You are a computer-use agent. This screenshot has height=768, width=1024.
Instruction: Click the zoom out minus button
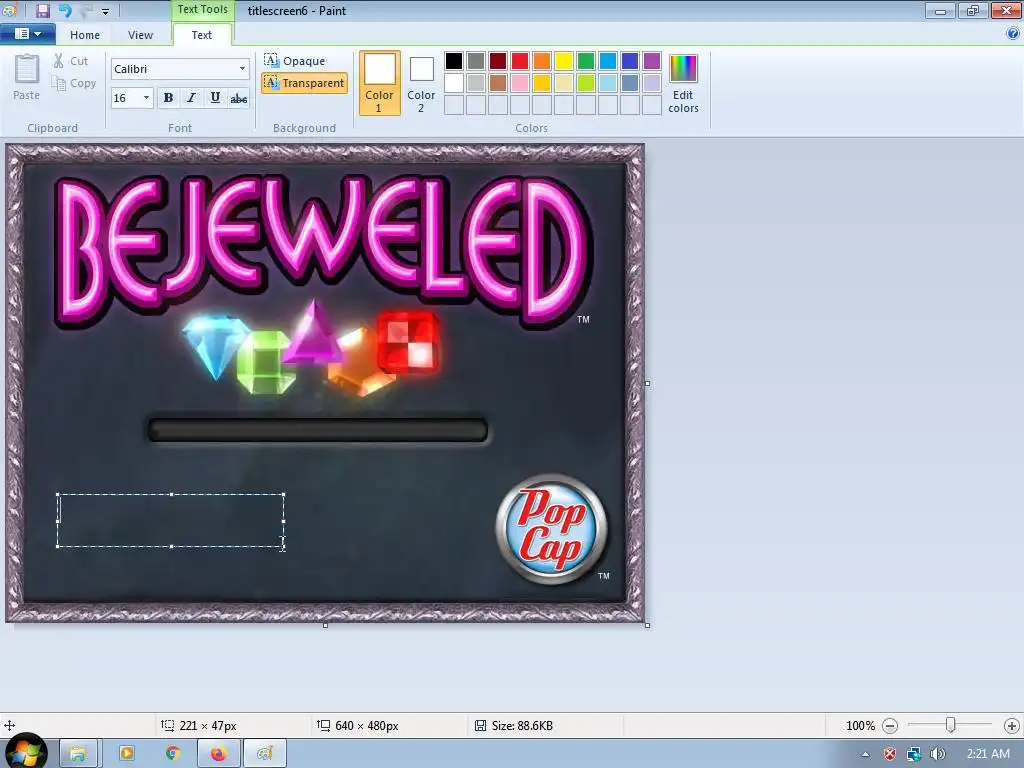point(889,726)
